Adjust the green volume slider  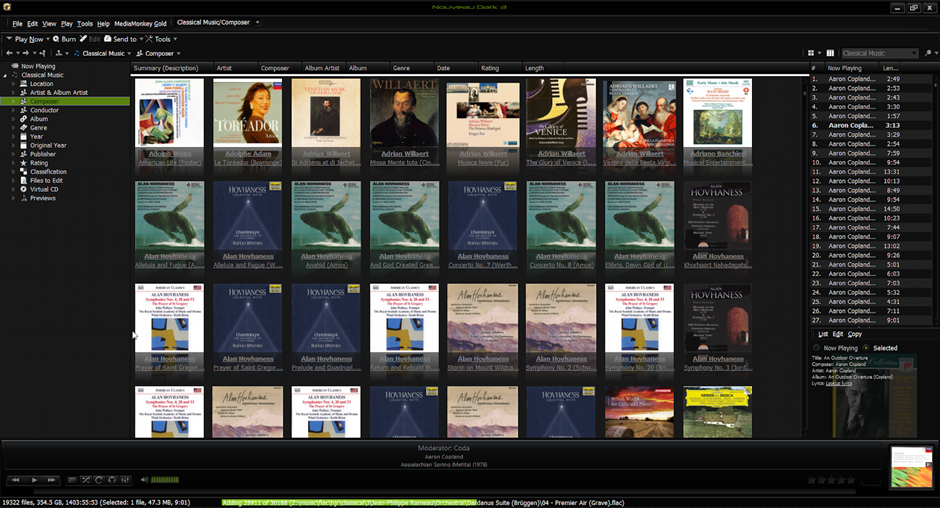tap(164, 480)
